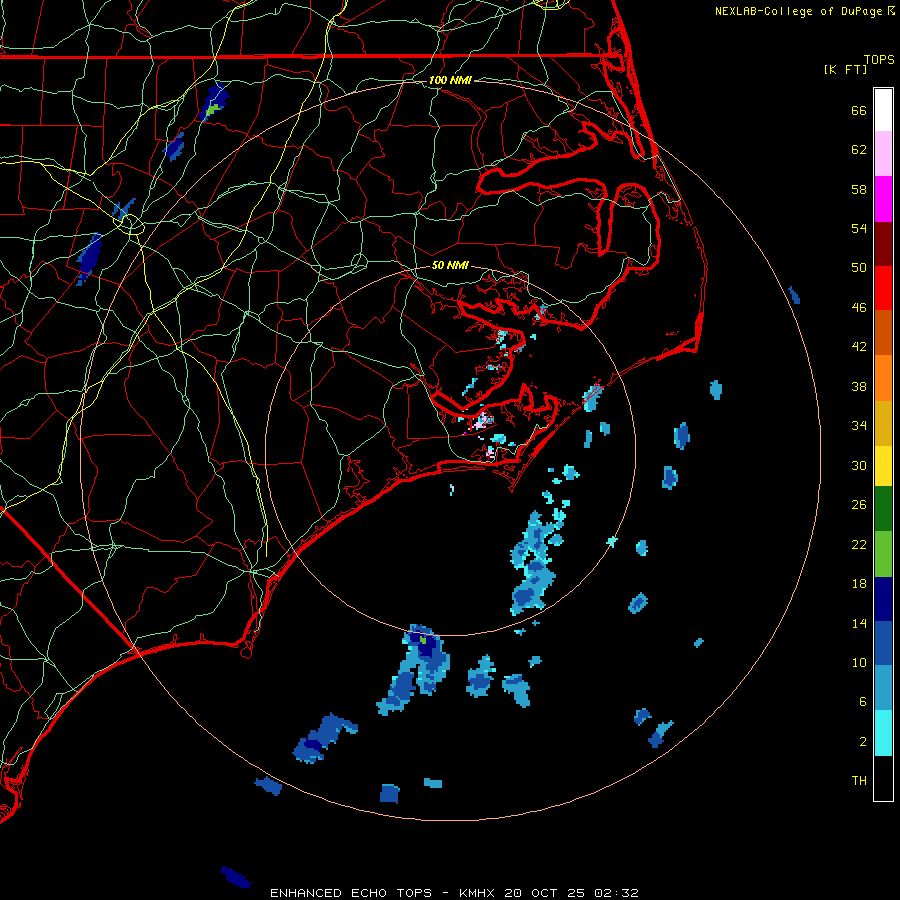Click the legend value 2
Image resolution: width=900 pixels, height=900 pixels.
[863, 742]
